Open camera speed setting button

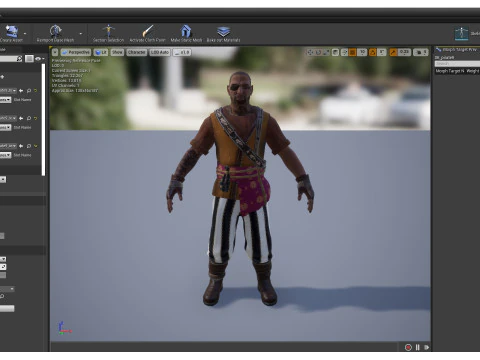click(x=421, y=52)
